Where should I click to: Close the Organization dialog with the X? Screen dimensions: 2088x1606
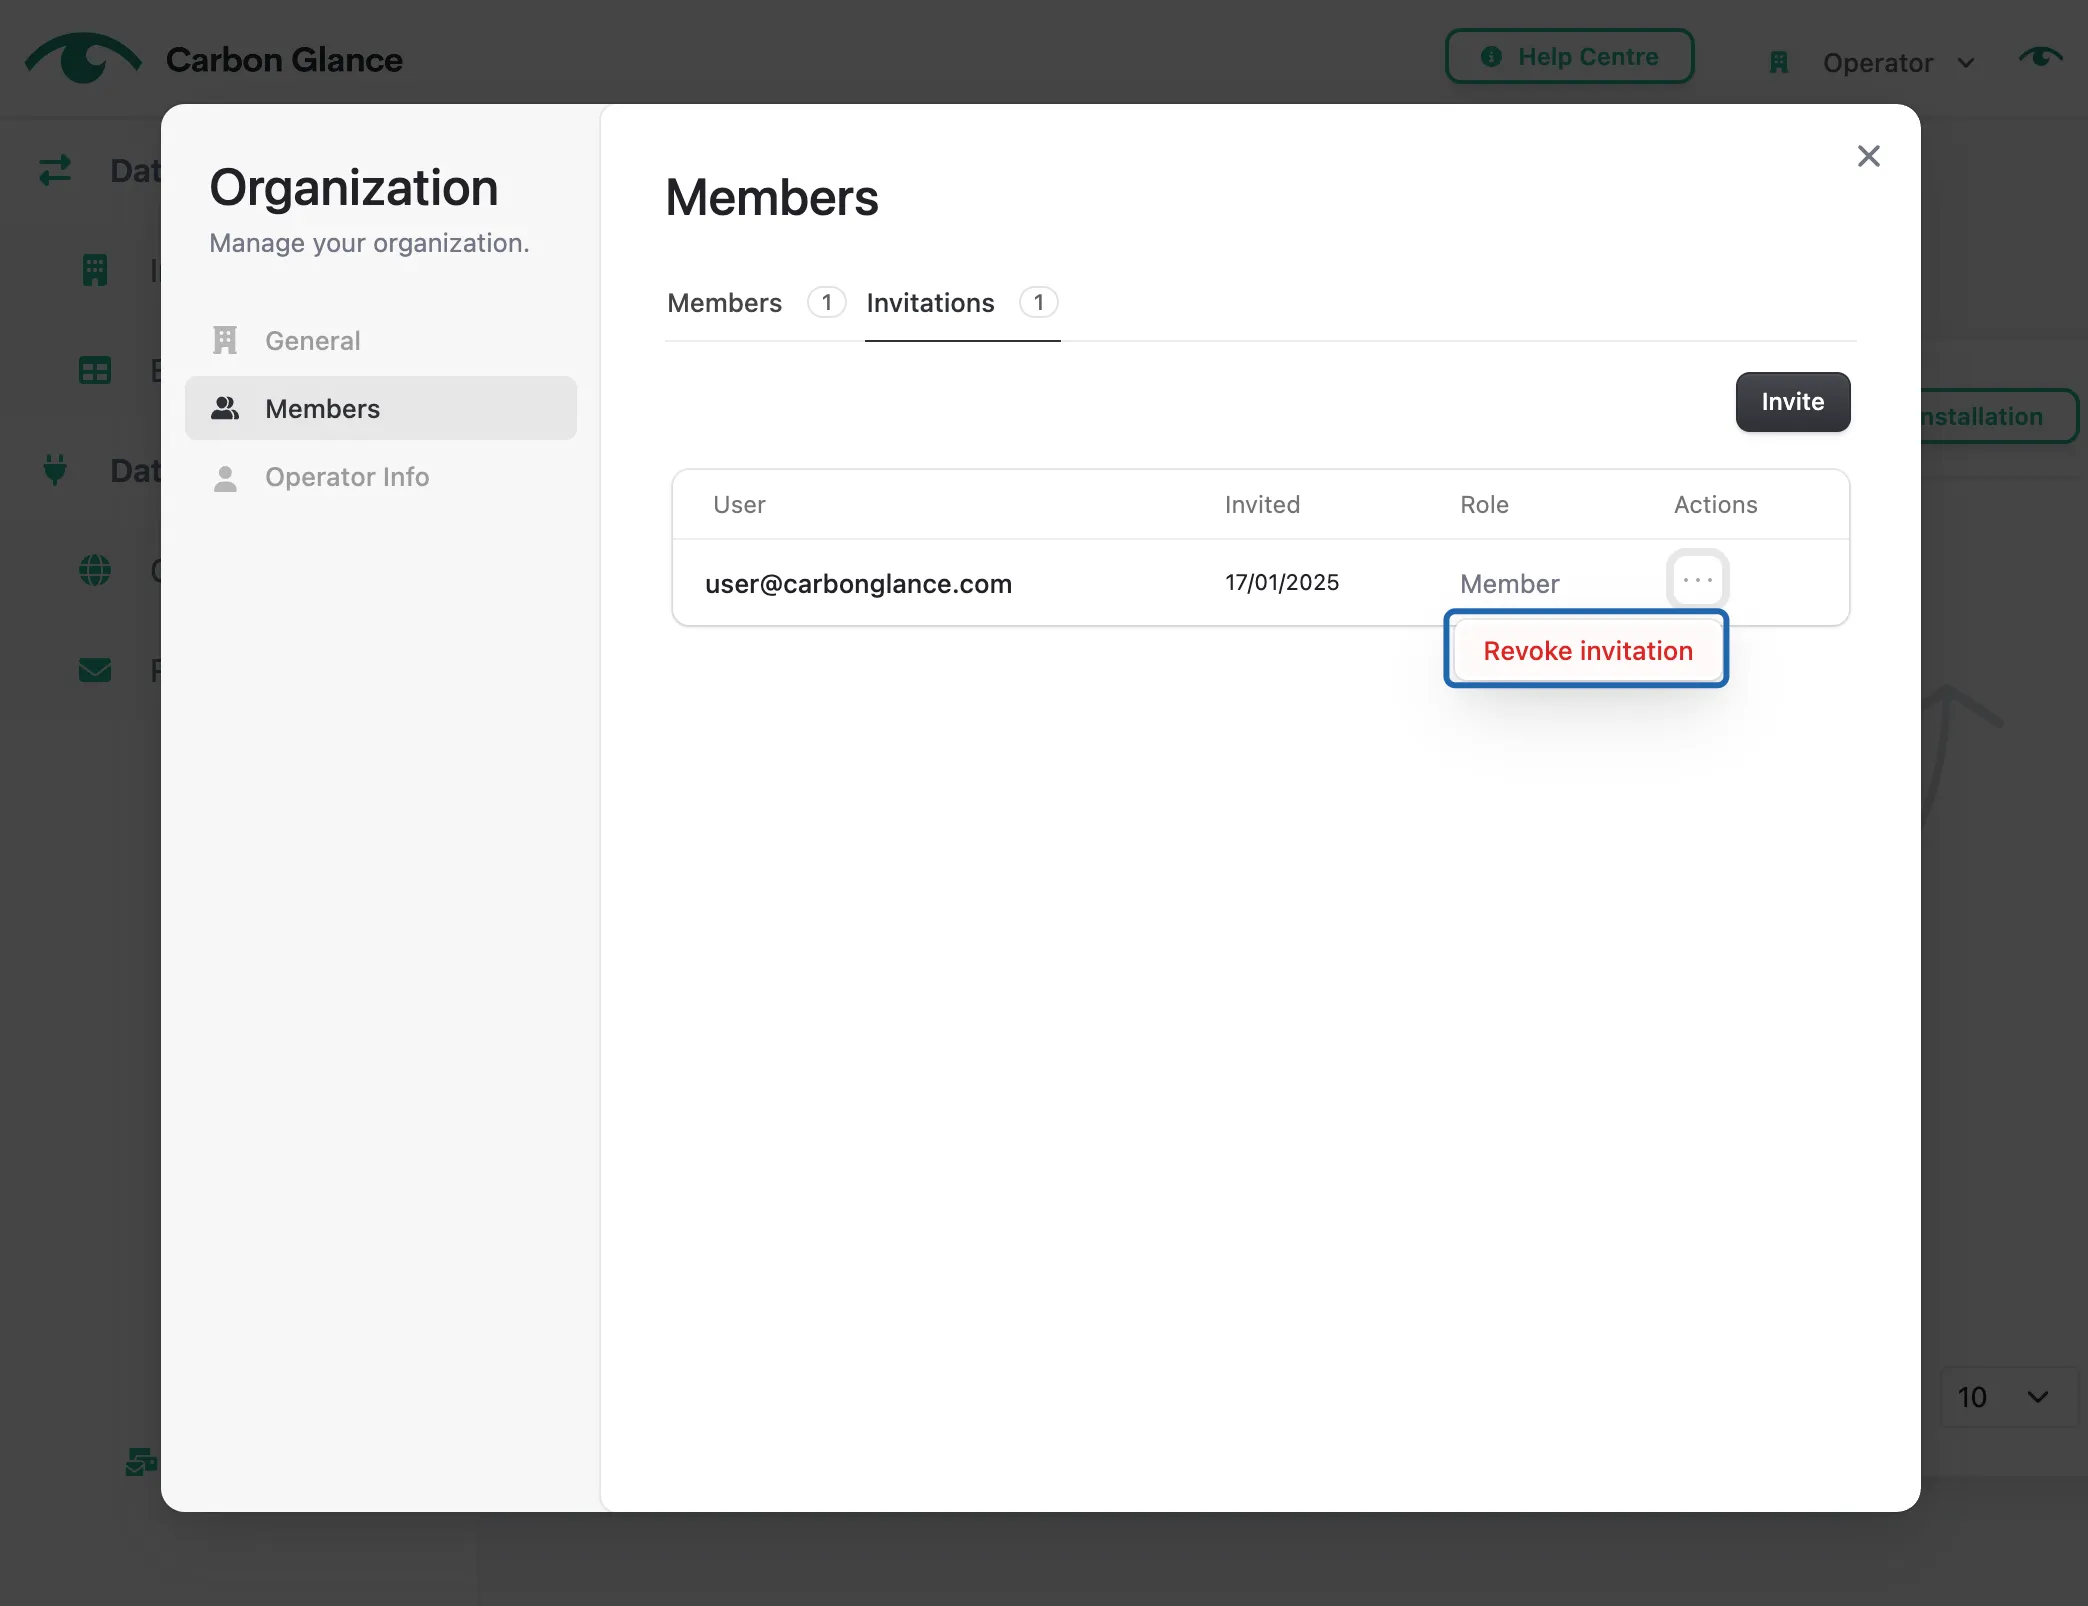point(1868,156)
